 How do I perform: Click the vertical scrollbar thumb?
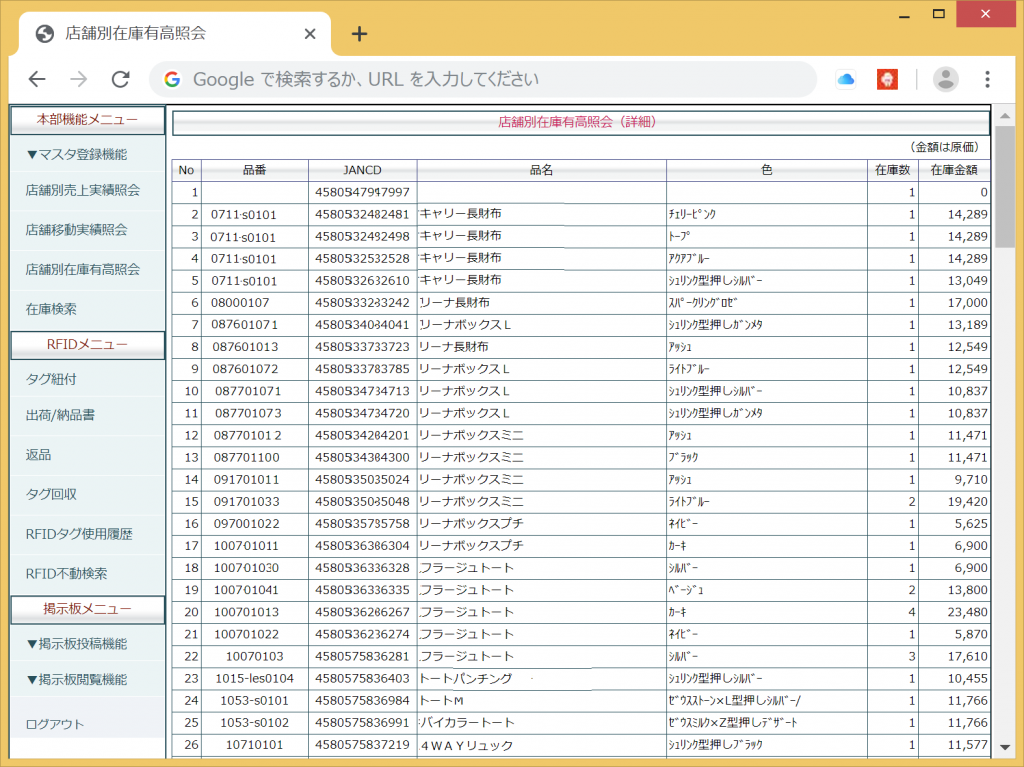point(1005,187)
